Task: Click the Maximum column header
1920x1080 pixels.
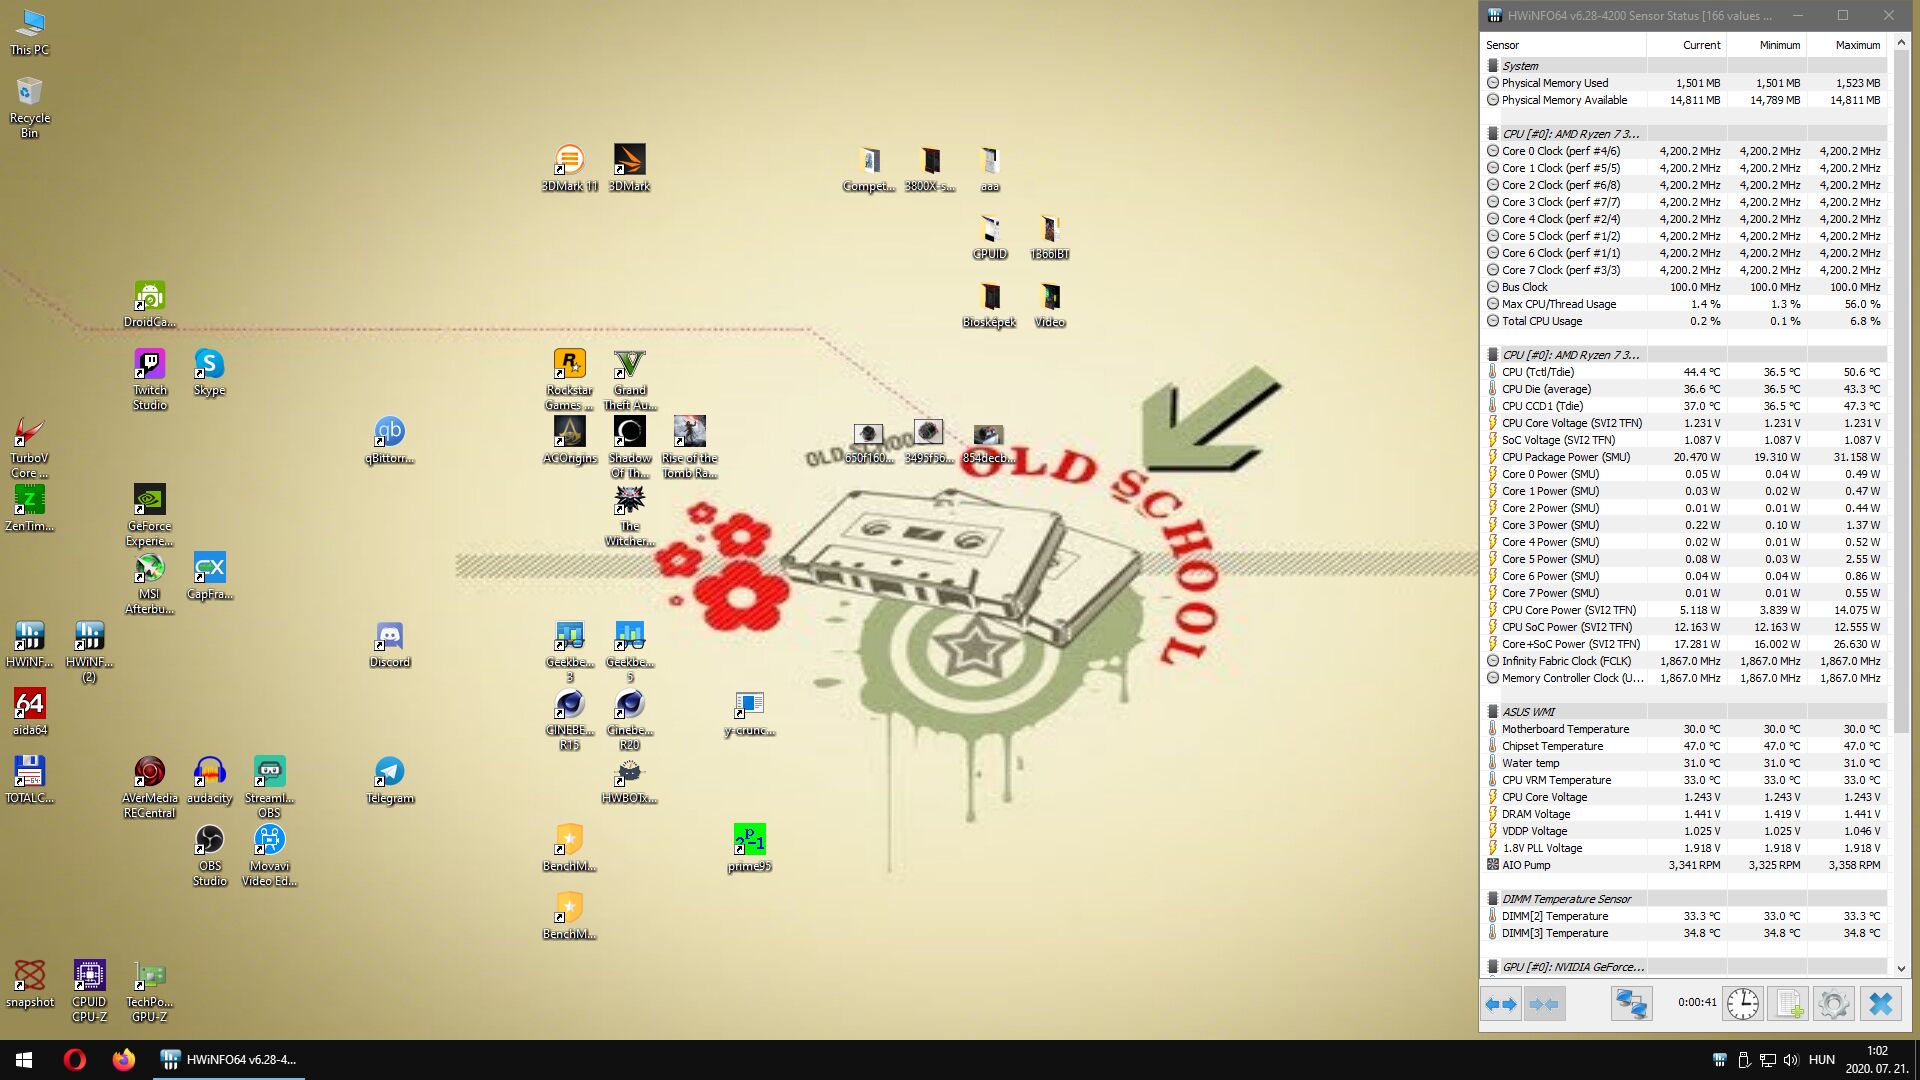Action: 1846,45
